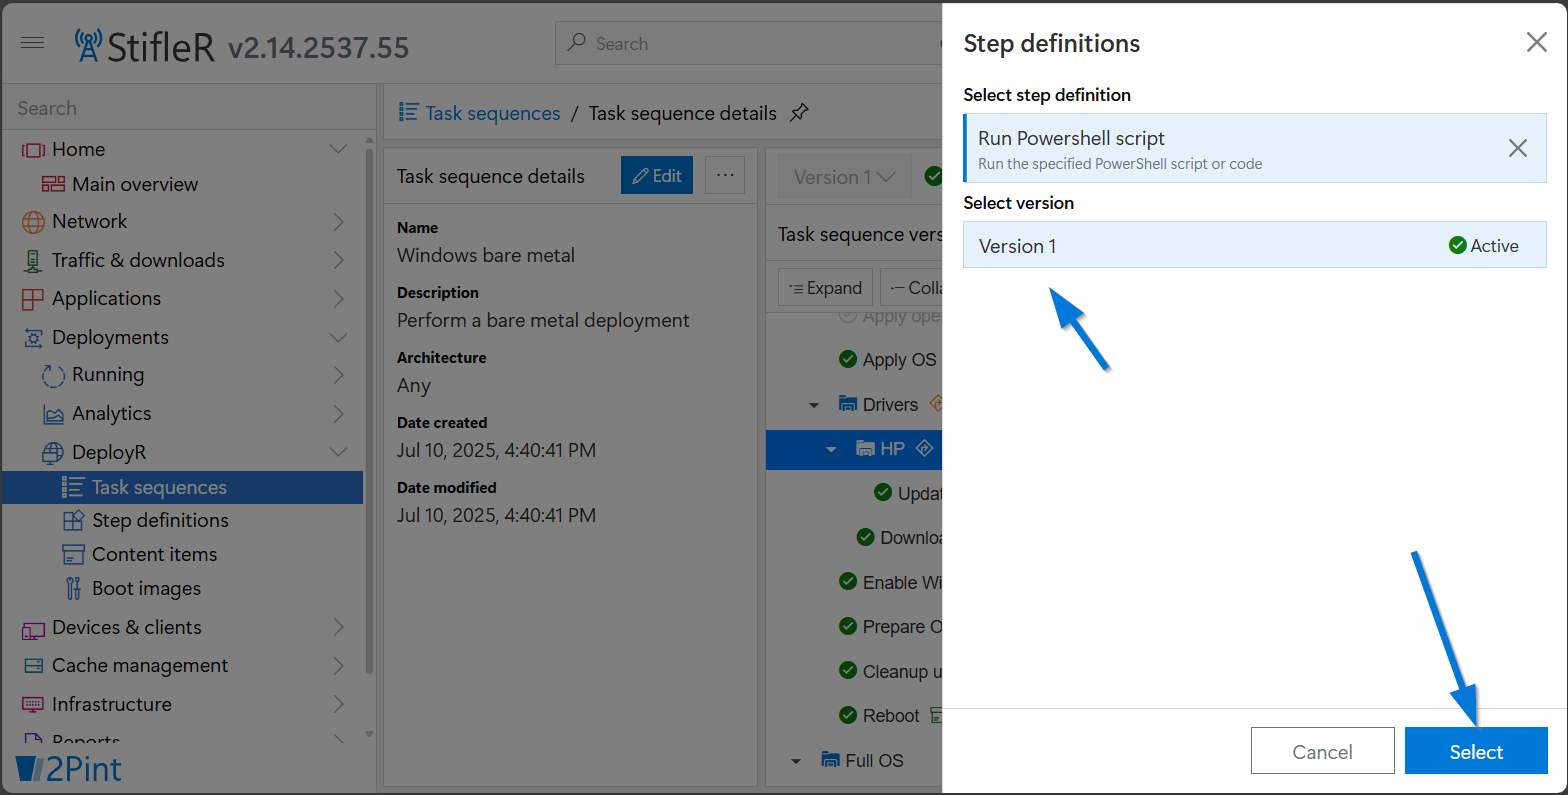The image size is (1568, 795).
Task: Click the pin icon beside Task sequence details
Action: (x=799, y=113)
